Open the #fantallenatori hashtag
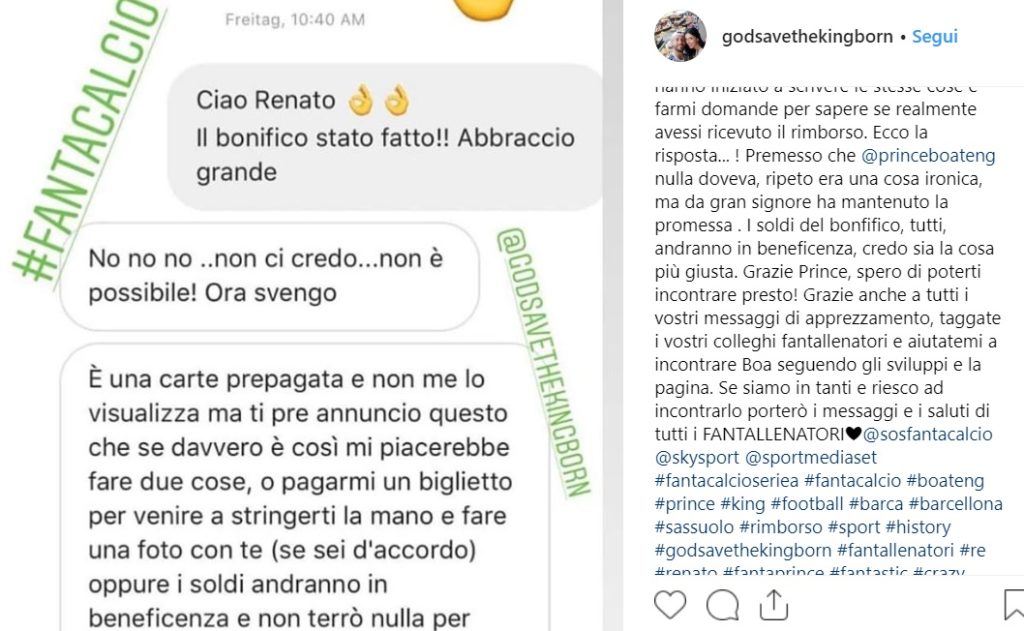 895,550
